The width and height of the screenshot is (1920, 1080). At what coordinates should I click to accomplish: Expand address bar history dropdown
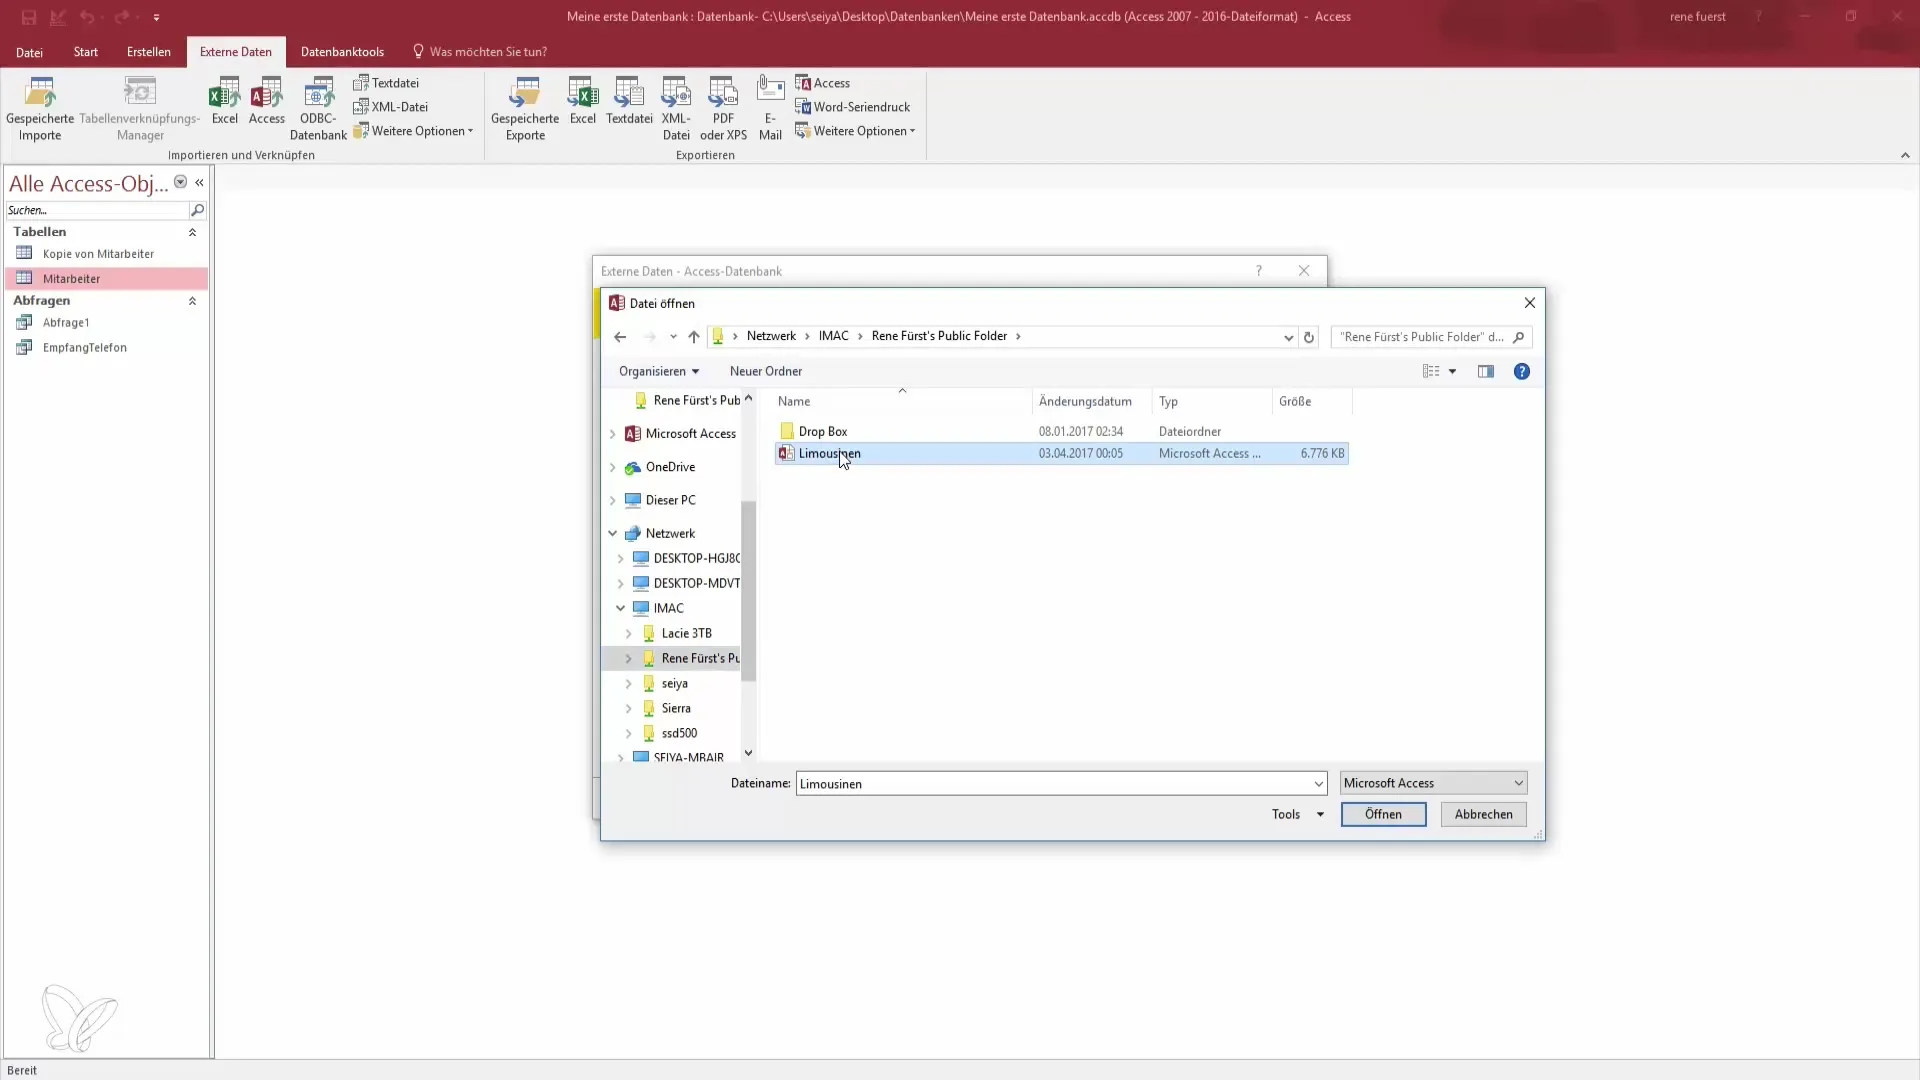[1288, 337]
